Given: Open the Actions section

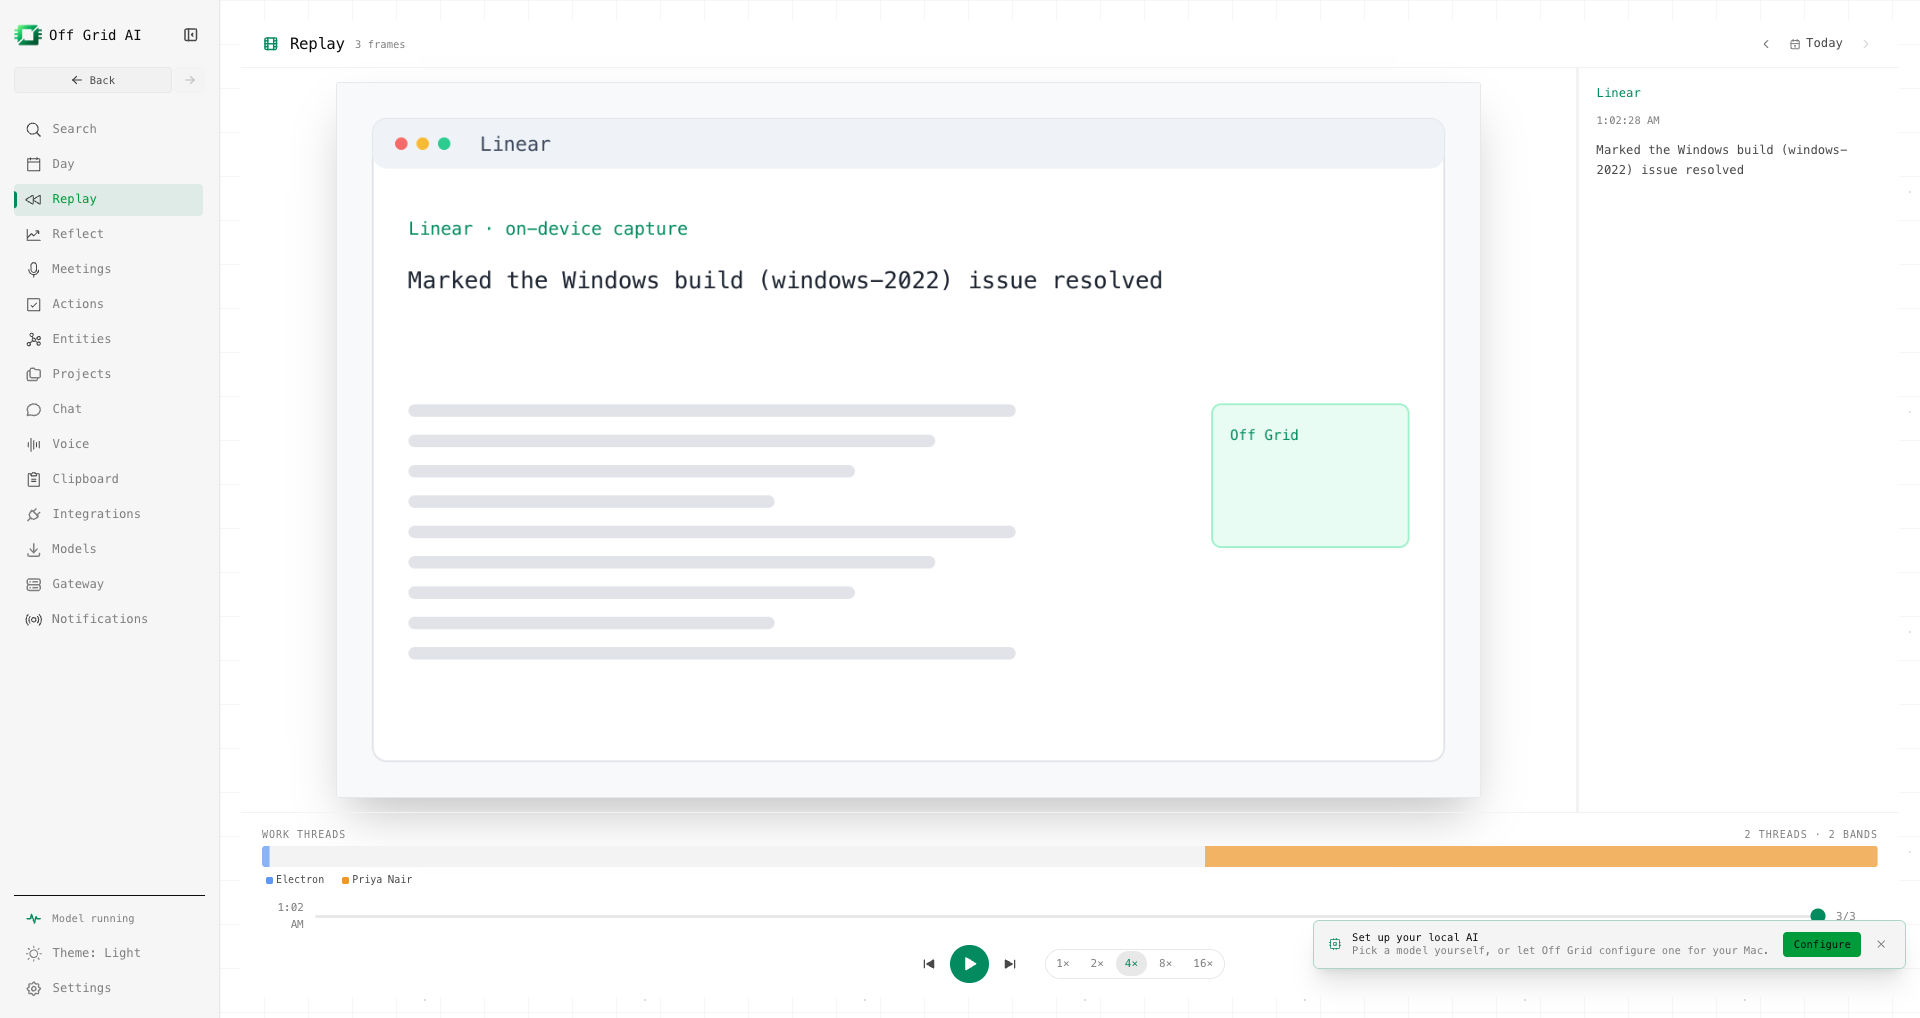Looking at the screenshot, I should coord(108,304).
